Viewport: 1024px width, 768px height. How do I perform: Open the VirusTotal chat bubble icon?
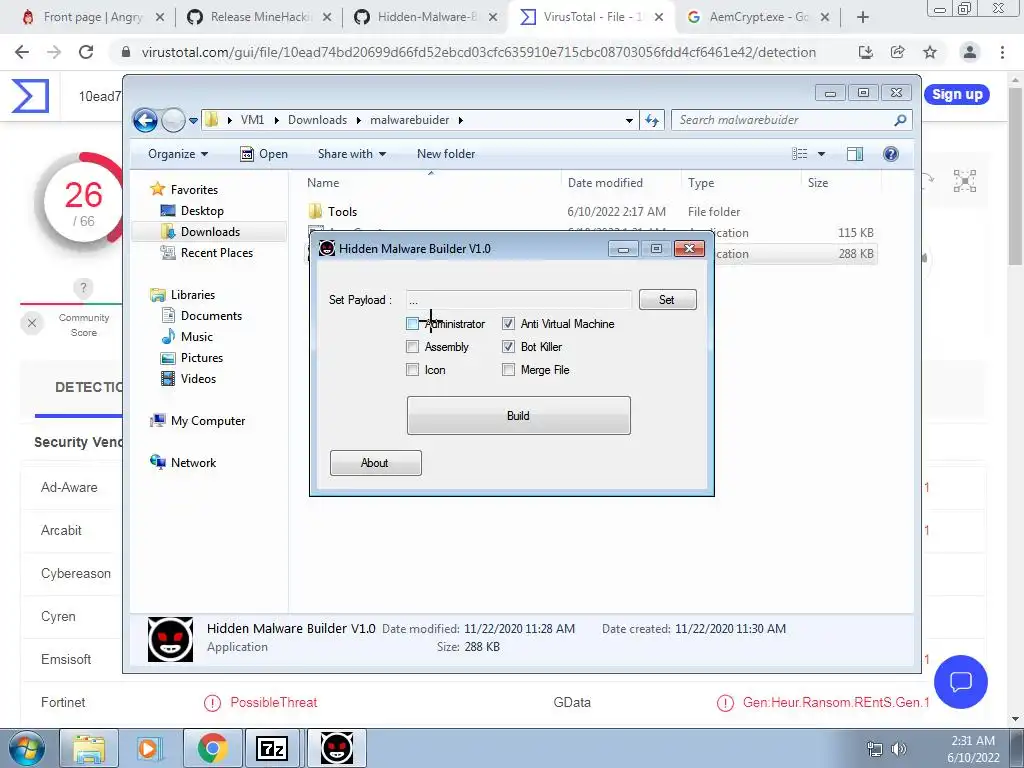[x=961, y=682]
